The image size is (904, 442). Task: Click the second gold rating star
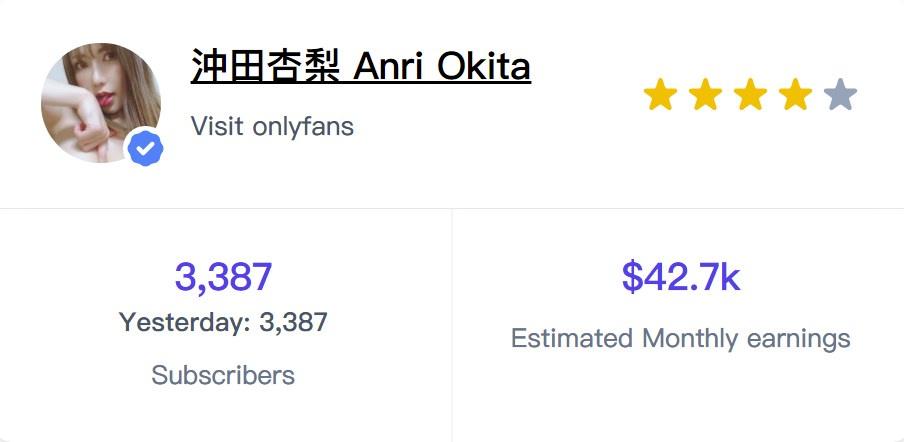705,95
